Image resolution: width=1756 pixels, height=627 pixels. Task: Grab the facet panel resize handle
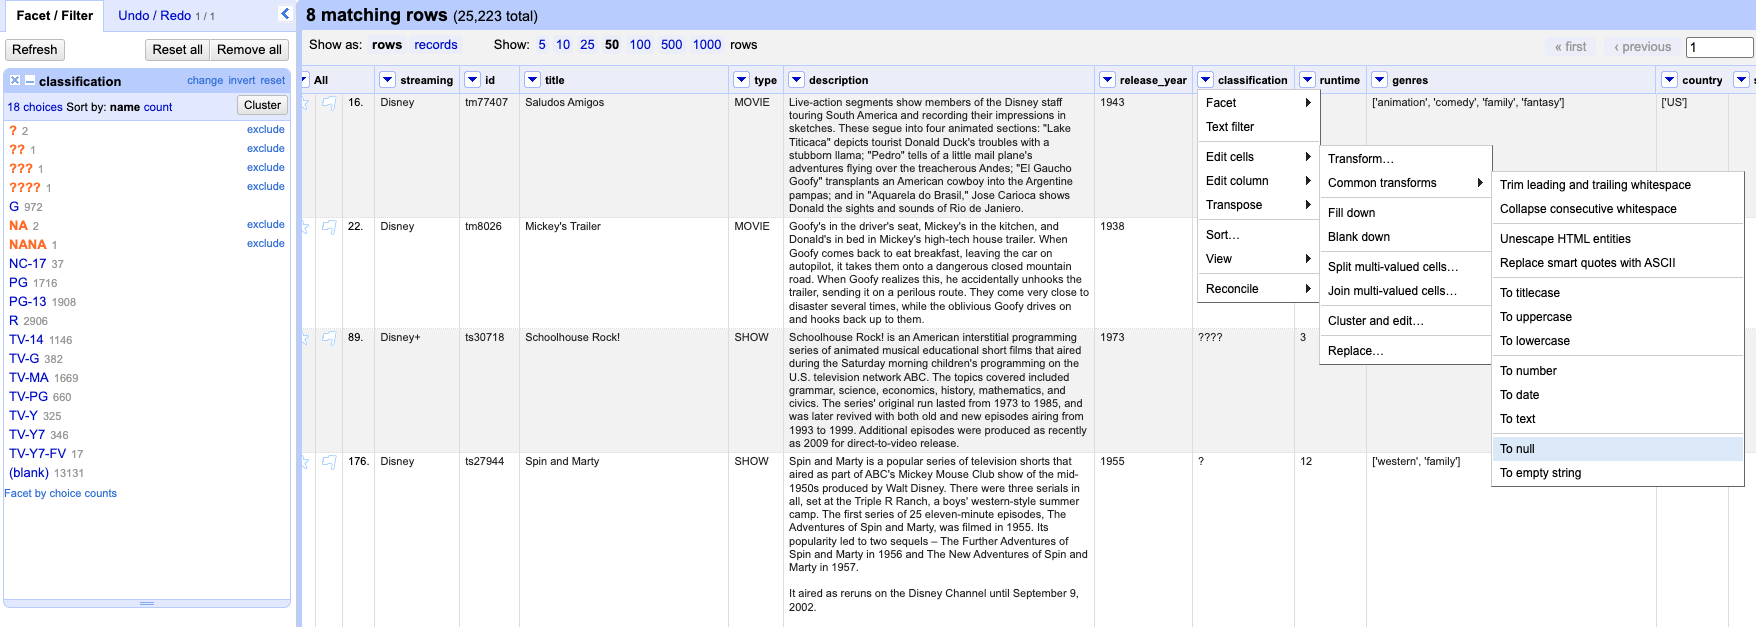(x=147, y=603)
